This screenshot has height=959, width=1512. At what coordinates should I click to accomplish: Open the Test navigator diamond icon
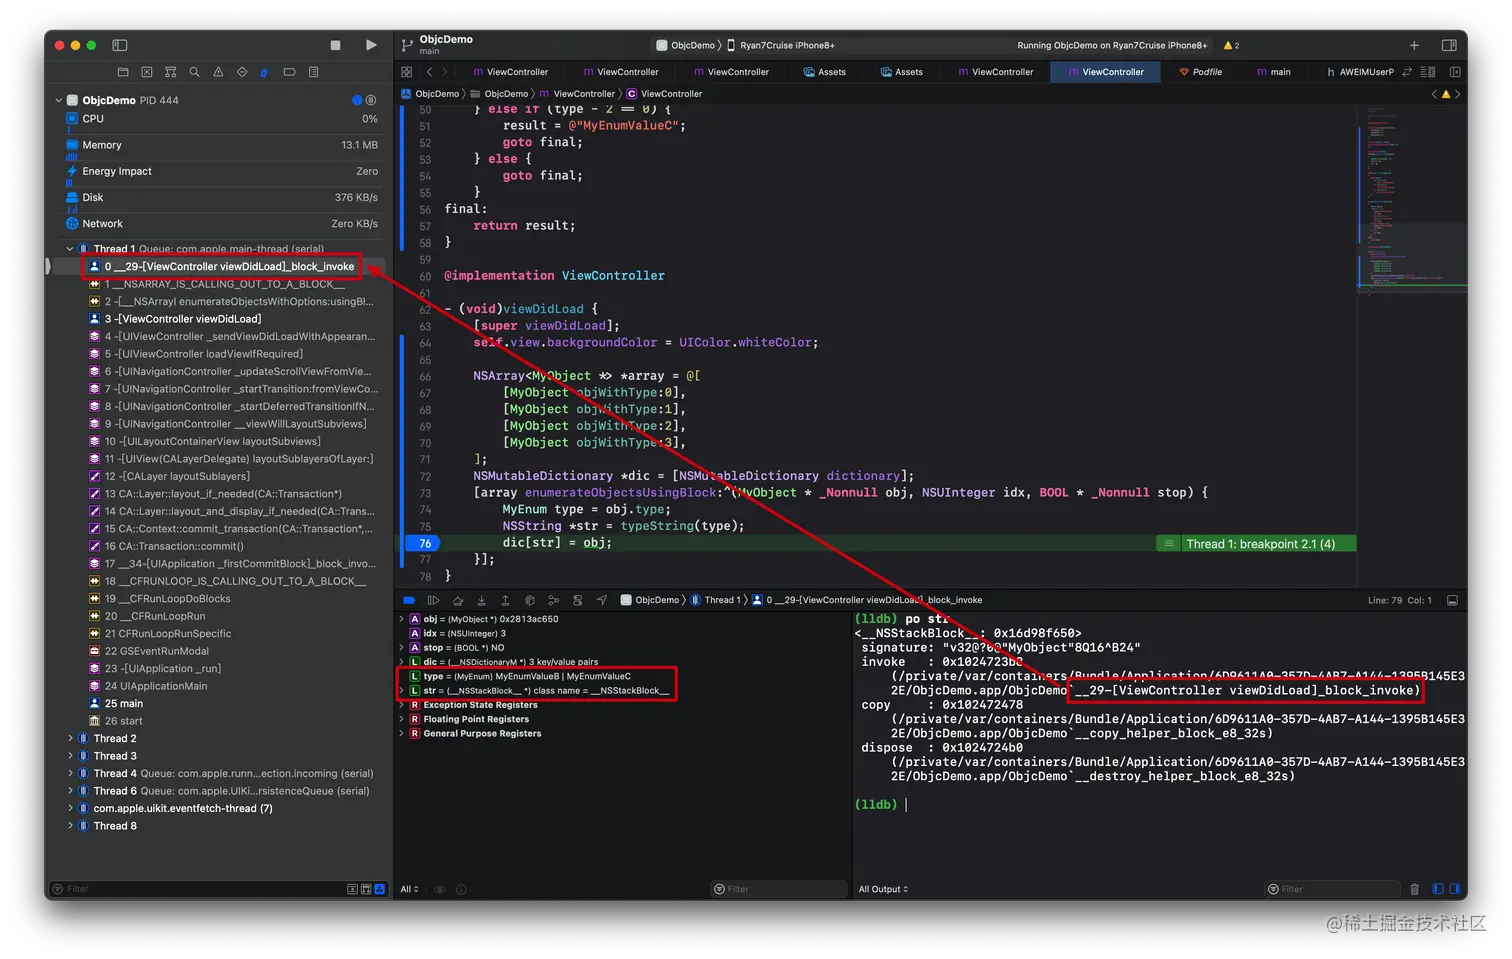[x=242, y=72]
